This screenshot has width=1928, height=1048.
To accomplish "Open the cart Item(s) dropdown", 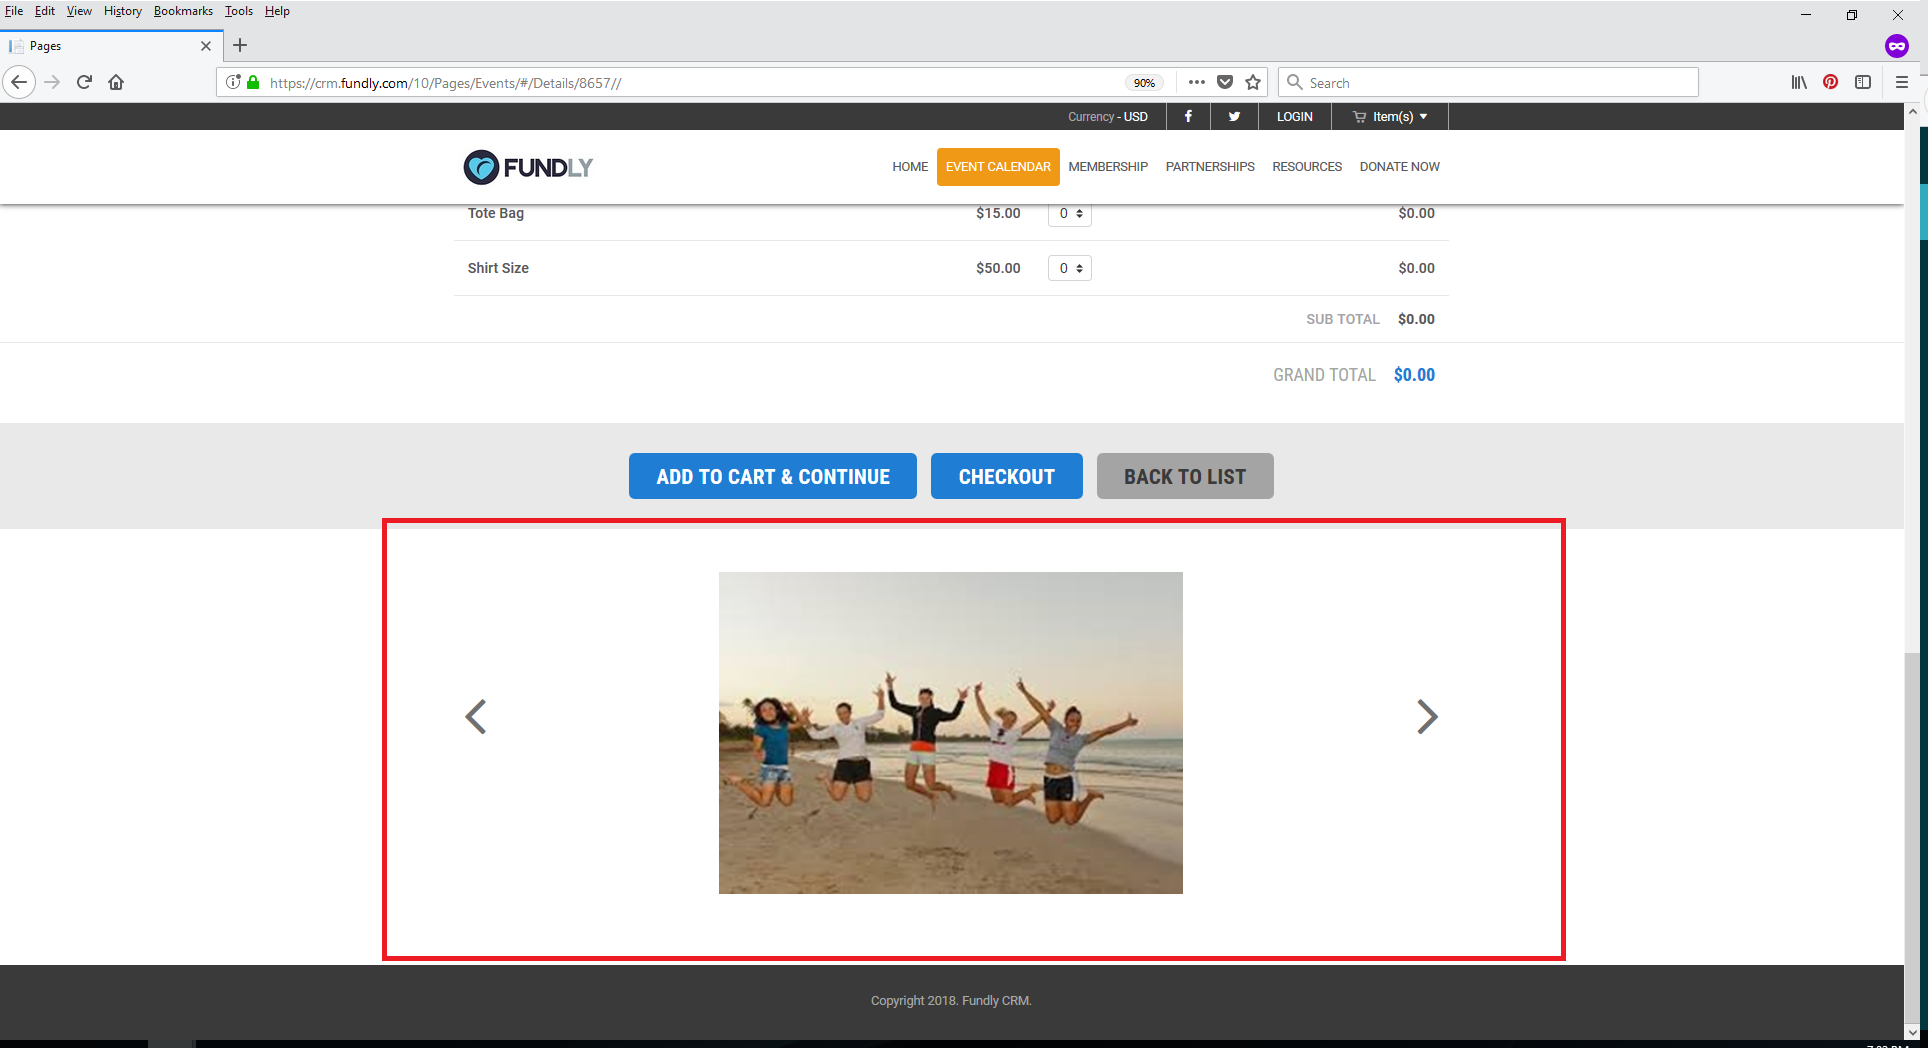I will point(1390,116).
